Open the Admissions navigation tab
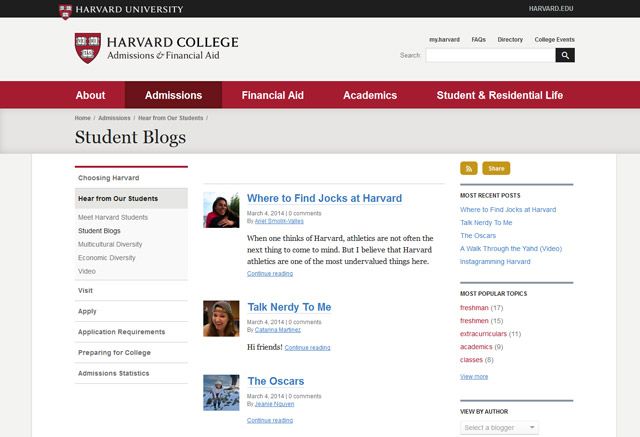The image size is (640, 437). (x=173, y=95)
